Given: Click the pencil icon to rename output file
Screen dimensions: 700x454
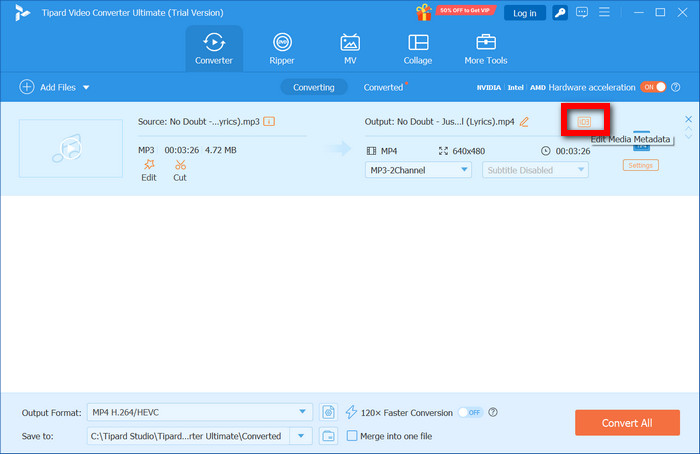Looking at the screenshot, I should point(524,122).
